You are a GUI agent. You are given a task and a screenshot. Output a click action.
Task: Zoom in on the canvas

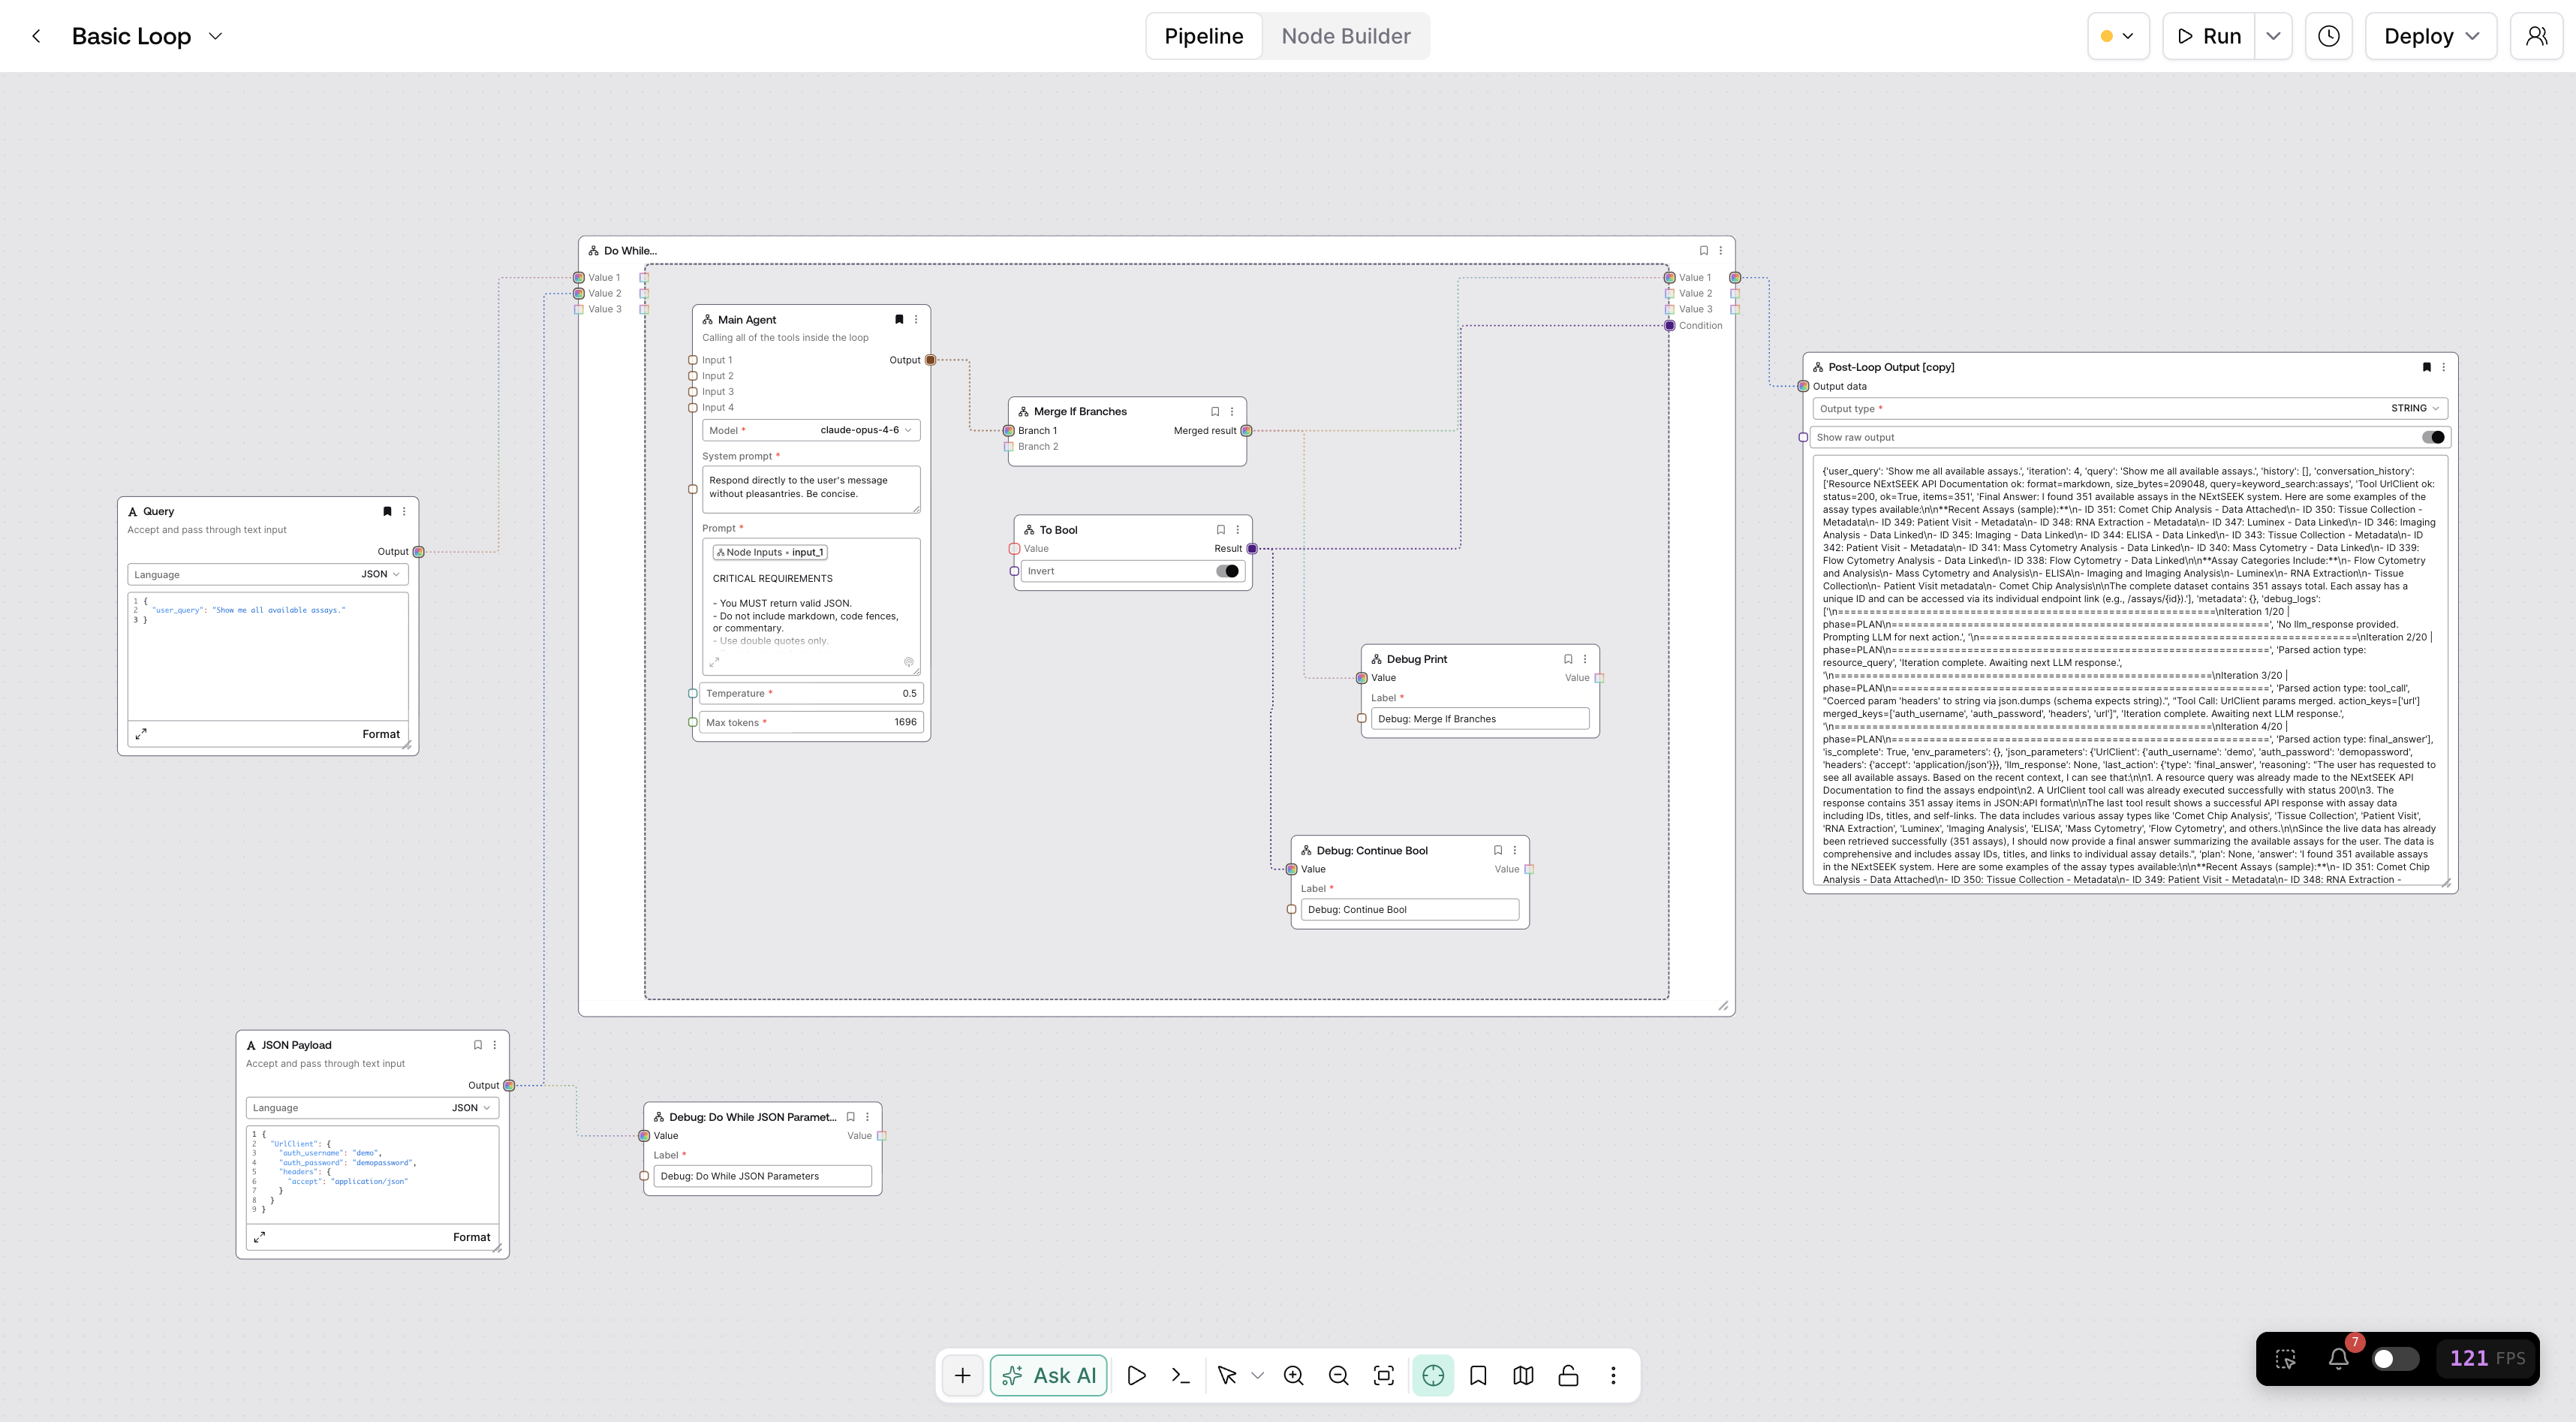click(1293, 1375)
